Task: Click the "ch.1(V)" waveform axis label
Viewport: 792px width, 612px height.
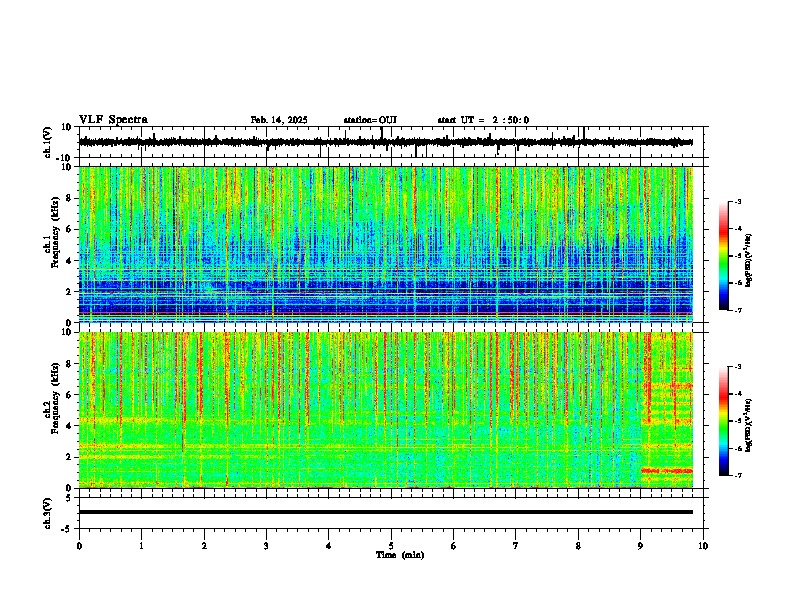Action: point(48,142)
